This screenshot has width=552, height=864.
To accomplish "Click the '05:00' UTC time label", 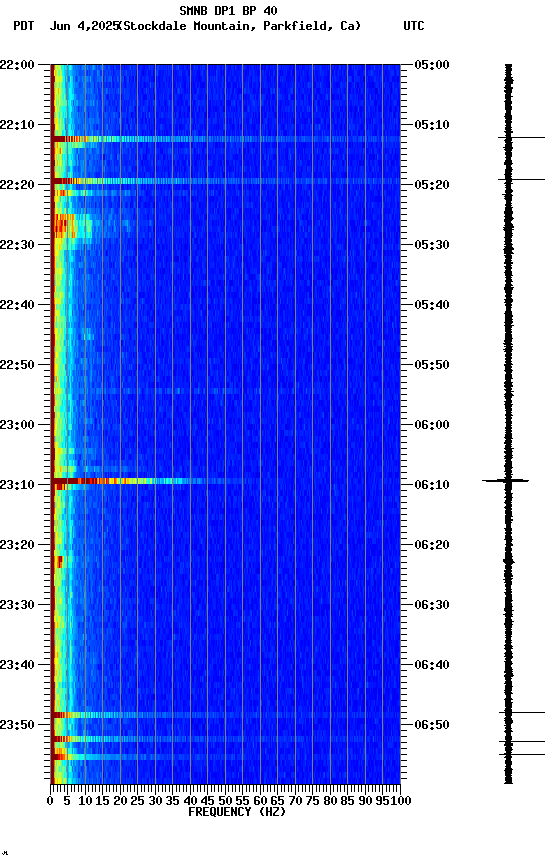I will point(431,64).
